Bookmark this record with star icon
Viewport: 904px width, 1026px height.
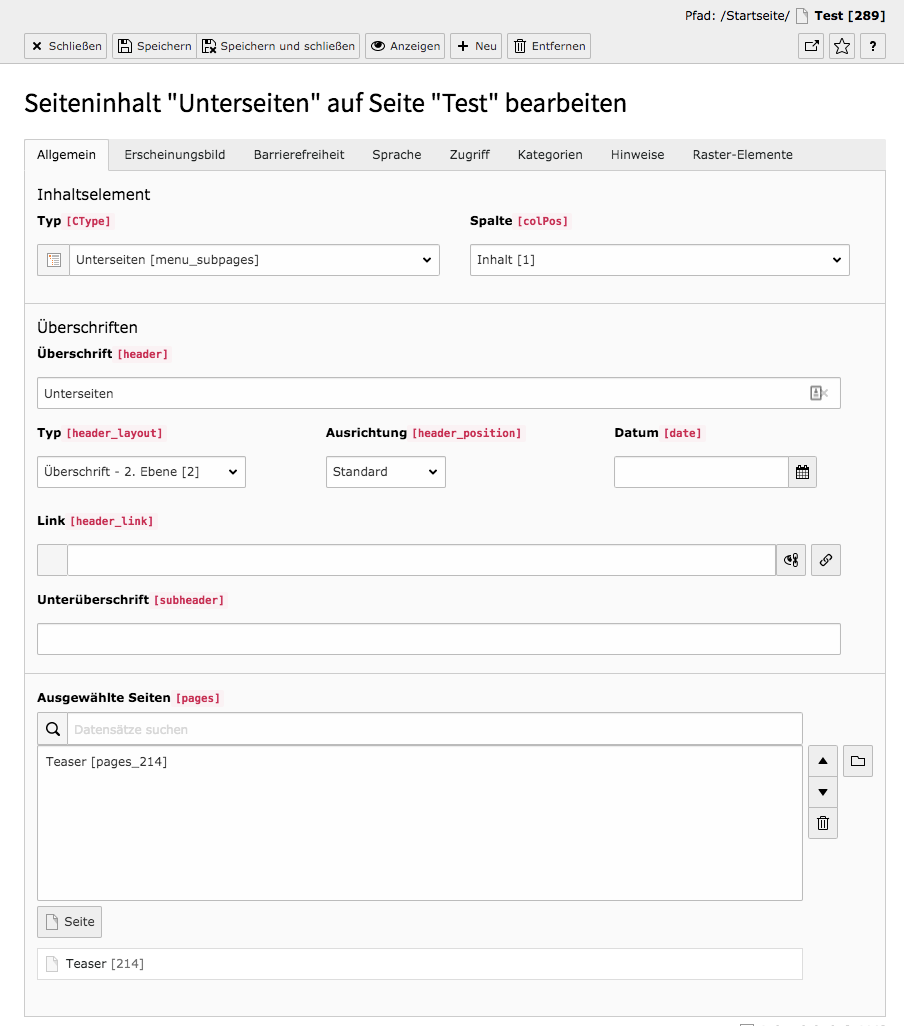(842, 46)
